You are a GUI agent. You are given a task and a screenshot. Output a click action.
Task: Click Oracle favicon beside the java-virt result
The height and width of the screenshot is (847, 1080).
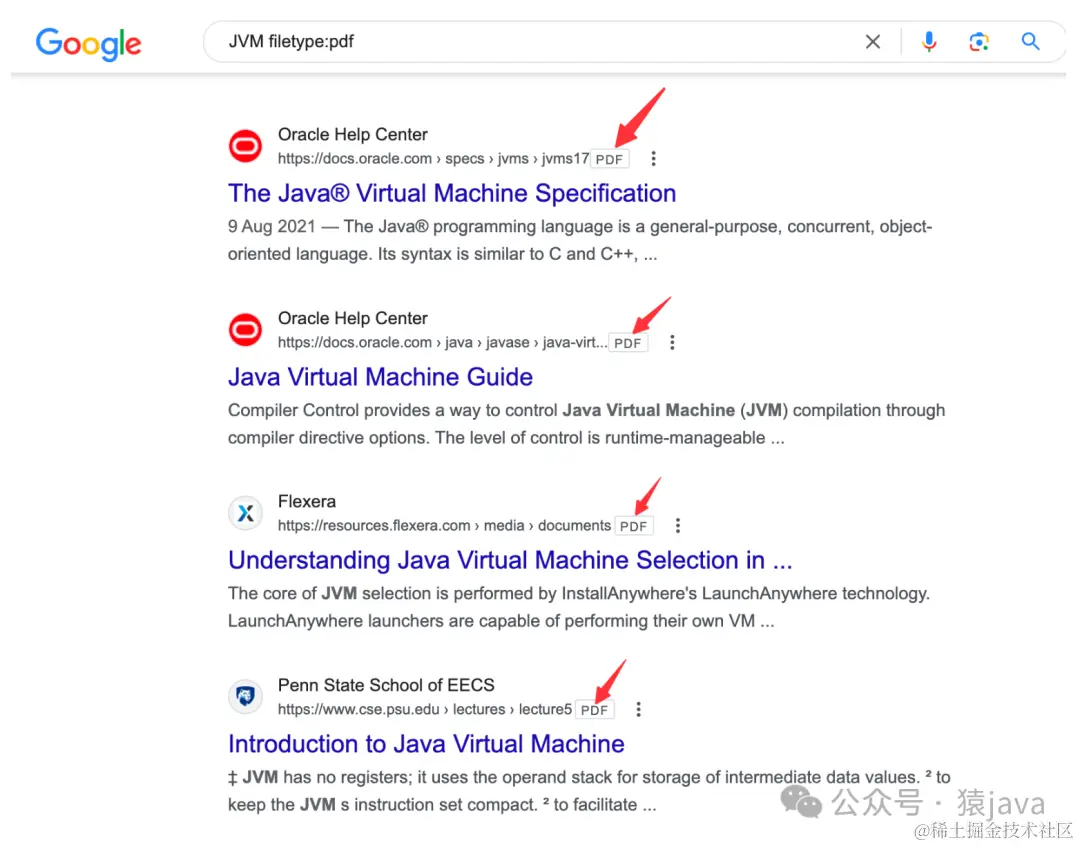coord(245,330)
